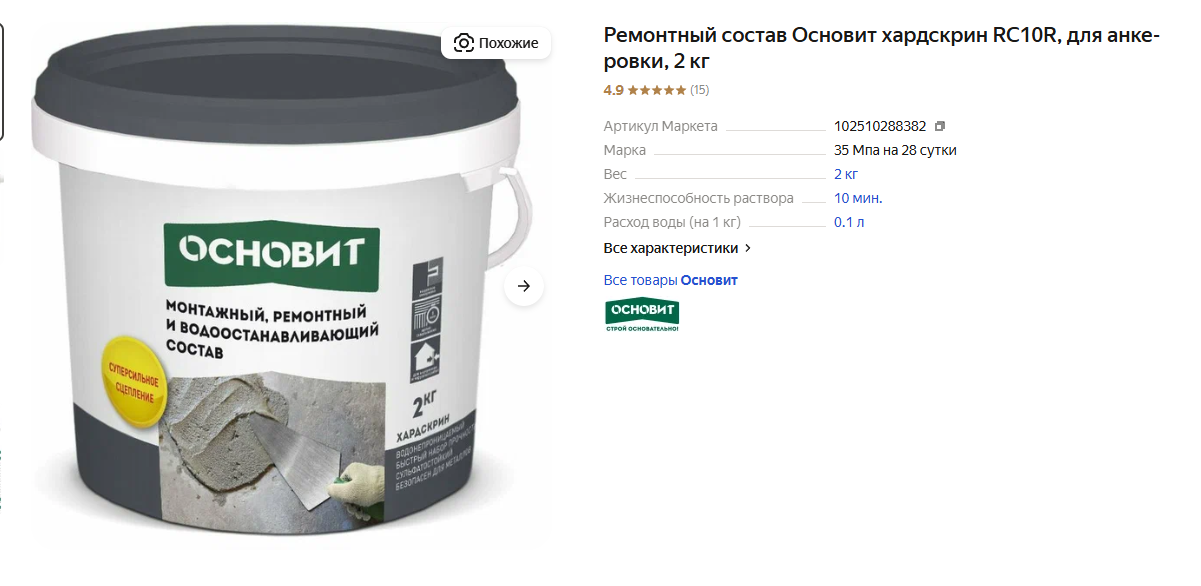The height and width of the screenshot is (586, 1201).
Task: Select the 2 кг weight link
Action: [845, 174]
